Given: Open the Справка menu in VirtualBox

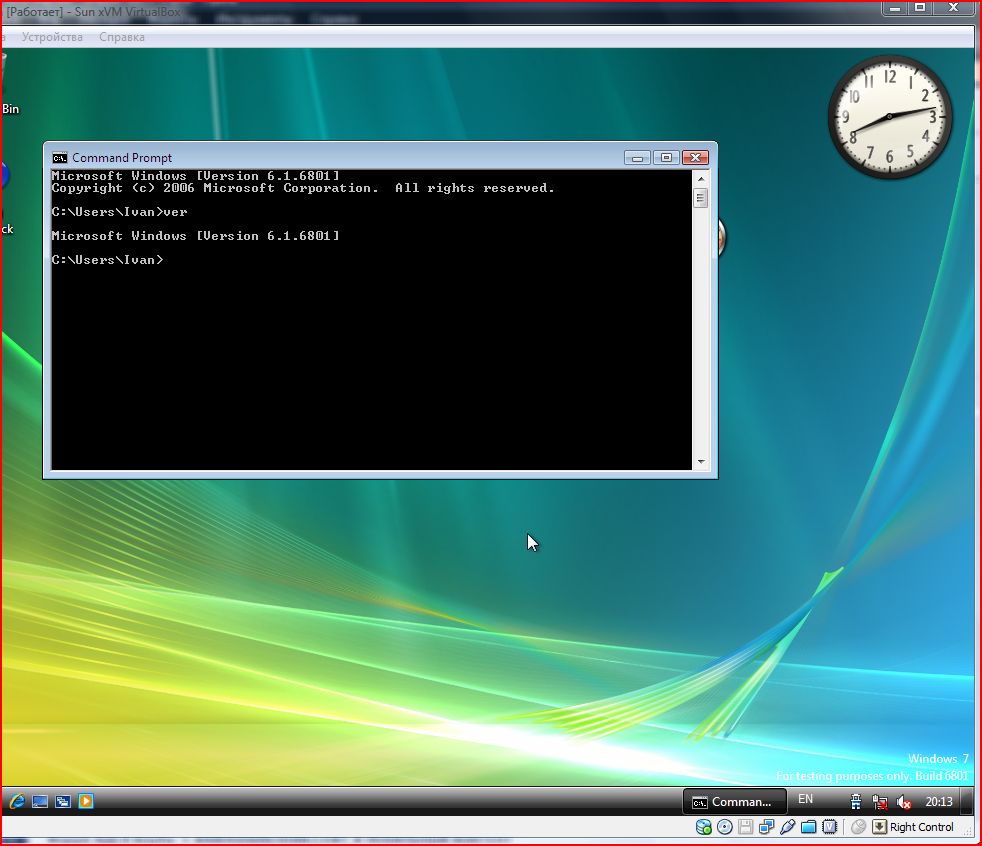Looking at the screenshot, I should point(121,37).
